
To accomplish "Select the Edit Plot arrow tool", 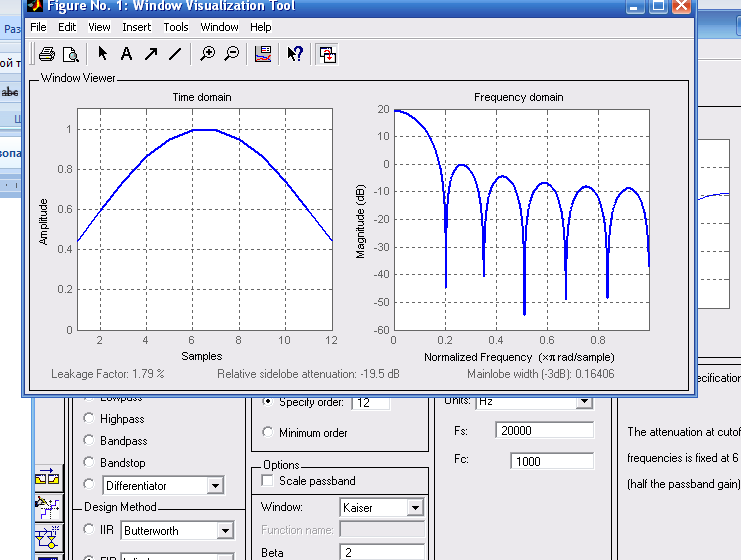I will click(x=103, y=54).
